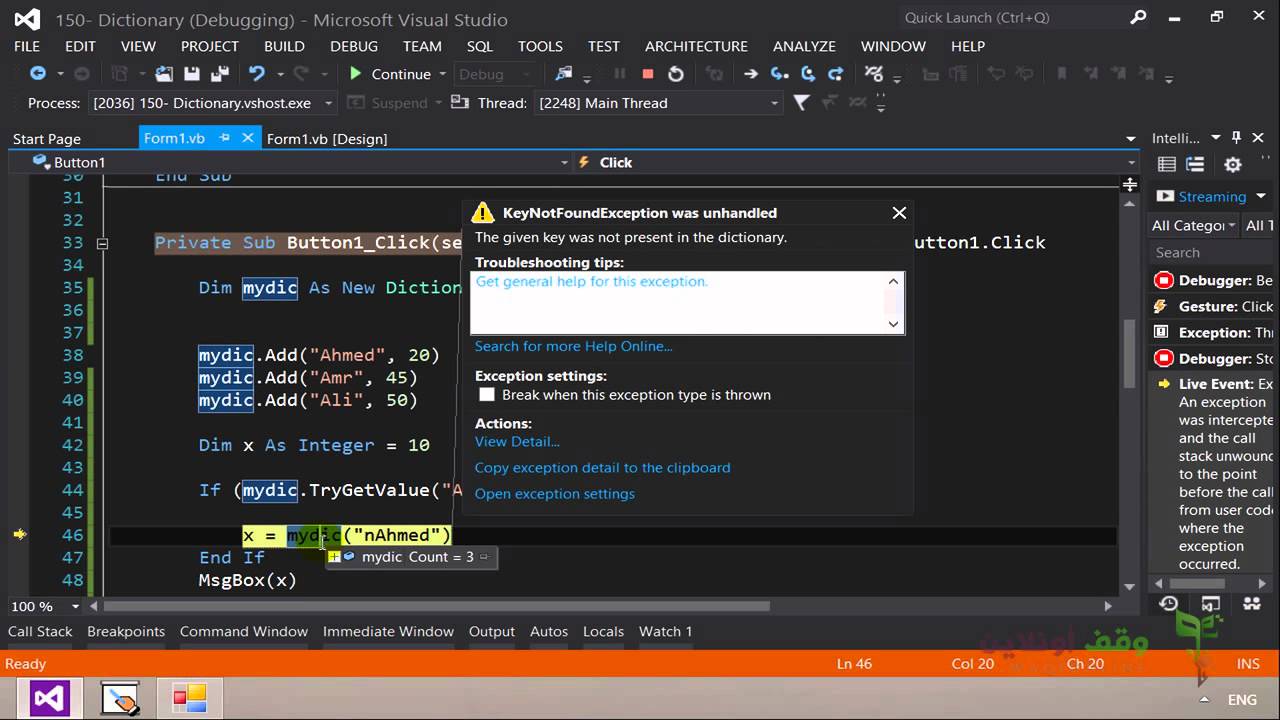Screen dimensions: 1280x720
Task: Enable Break when this exception type is thrown
Action: (487, 395)
